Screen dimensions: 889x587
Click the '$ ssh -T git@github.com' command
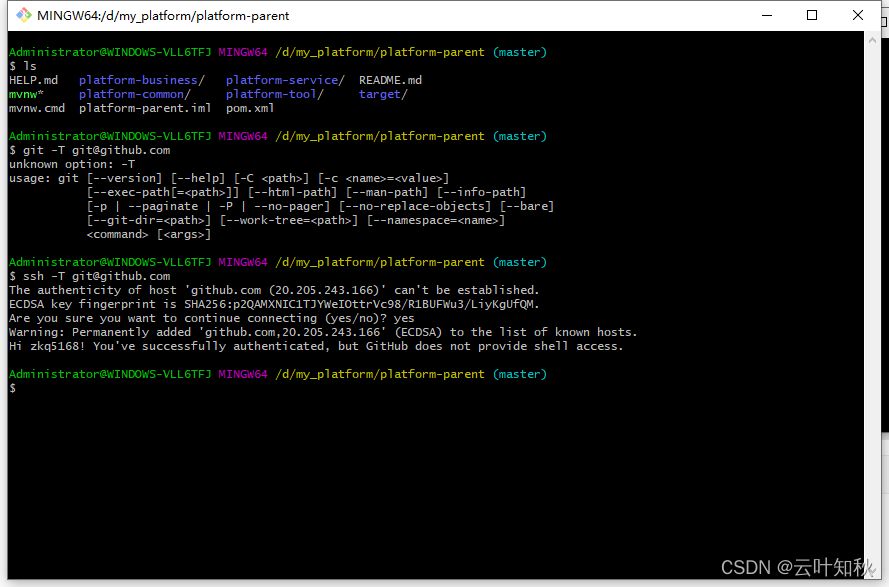[x=90, y=276]
